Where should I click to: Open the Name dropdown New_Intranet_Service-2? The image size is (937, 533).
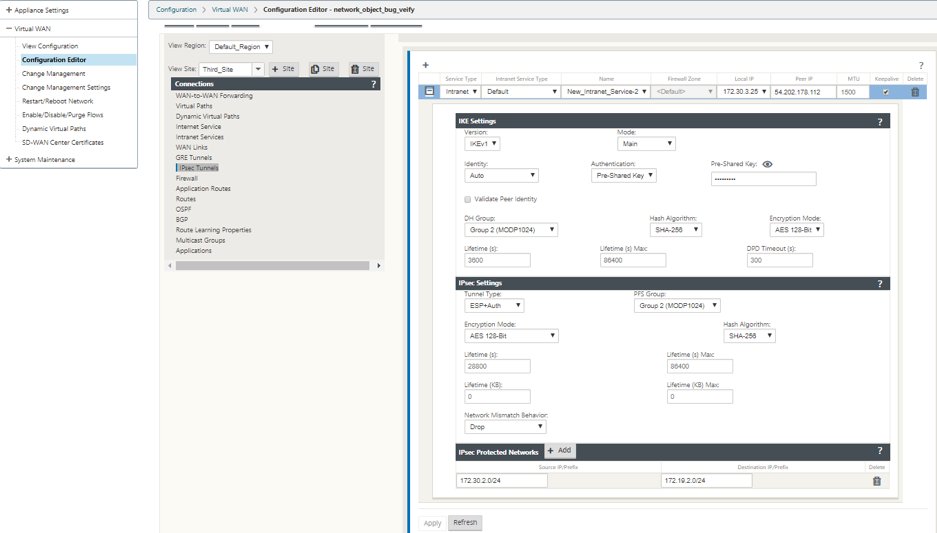pos(607,91)
